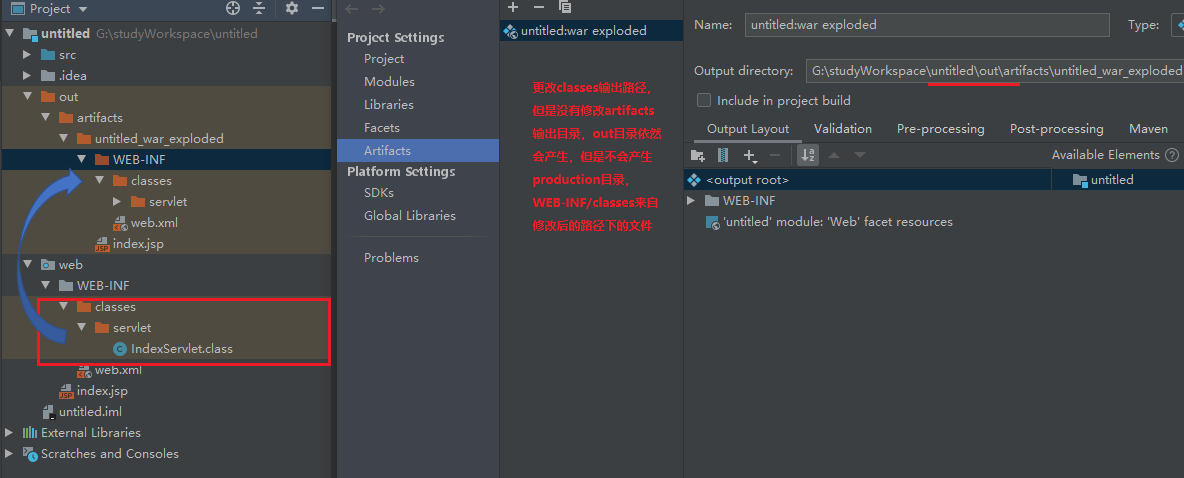Viewport: 1184px width, 478px height.
Task: Click Create Archive icon in Output Layout toolbar
Action: [723, 155]
